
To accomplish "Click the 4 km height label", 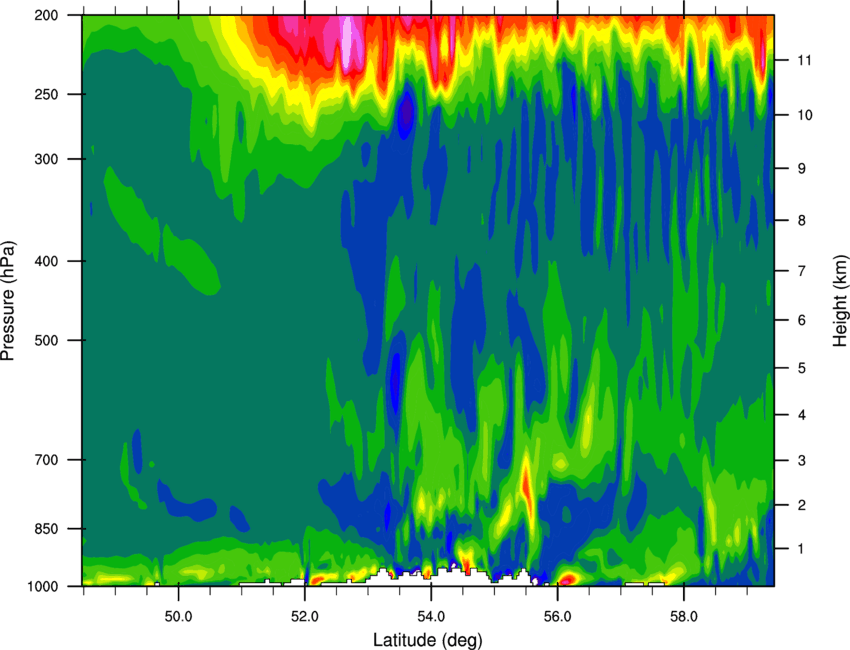I will pos(802,415).
